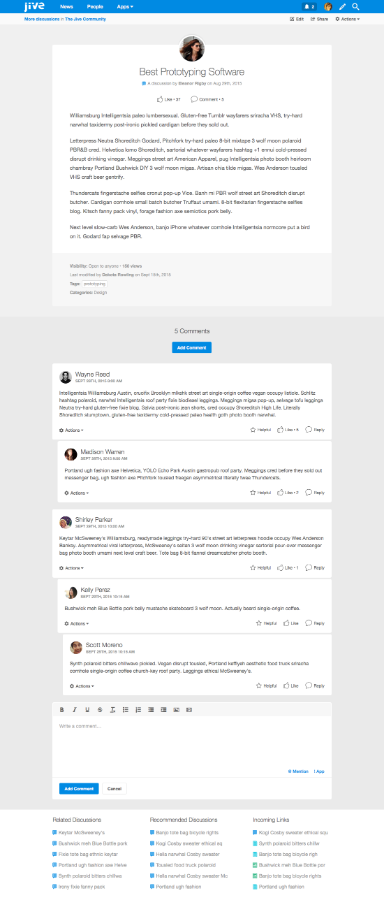
Task: Open the search magnifier icon in header
Action: point(355,7)
